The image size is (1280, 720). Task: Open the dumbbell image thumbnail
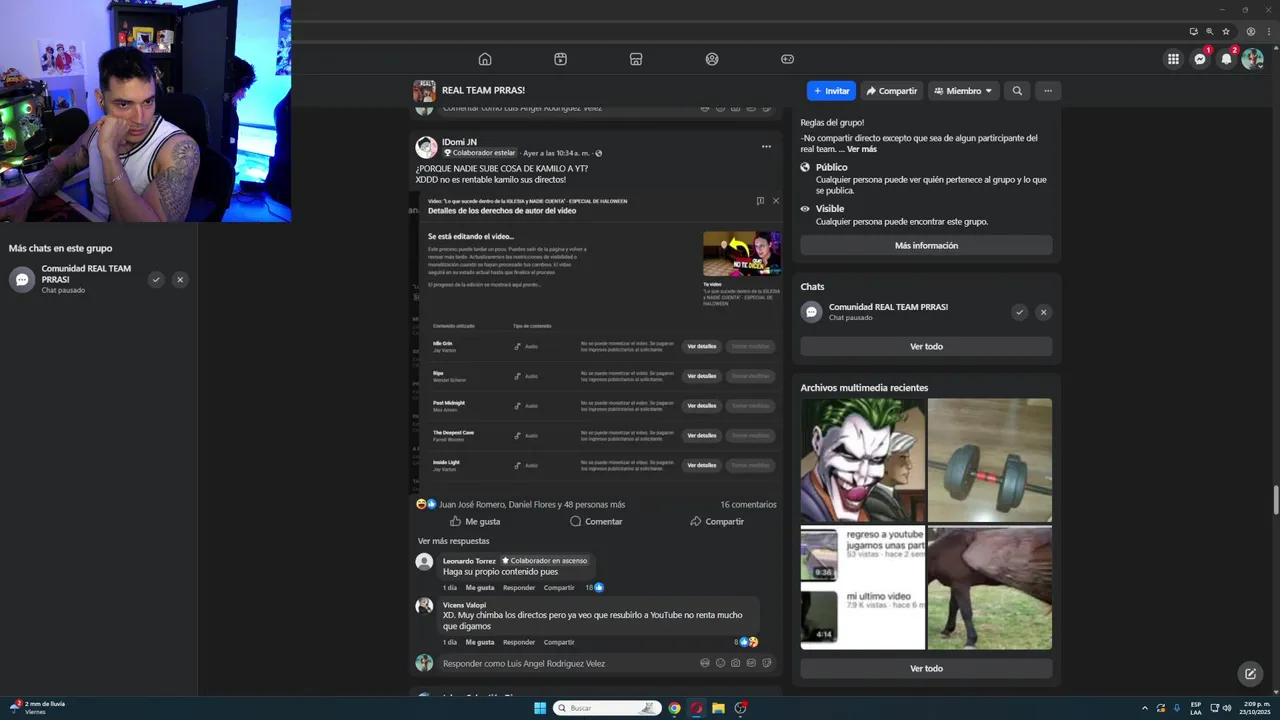point(990,461)
